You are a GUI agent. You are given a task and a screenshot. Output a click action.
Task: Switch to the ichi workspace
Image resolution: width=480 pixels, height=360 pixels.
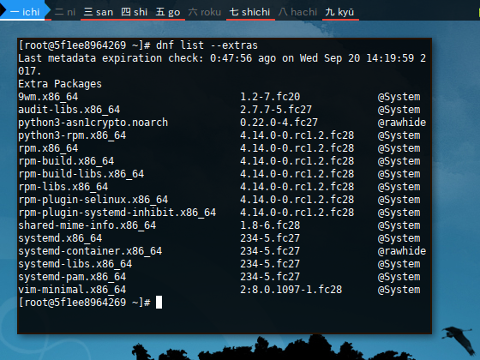click(x=25, y=12)
